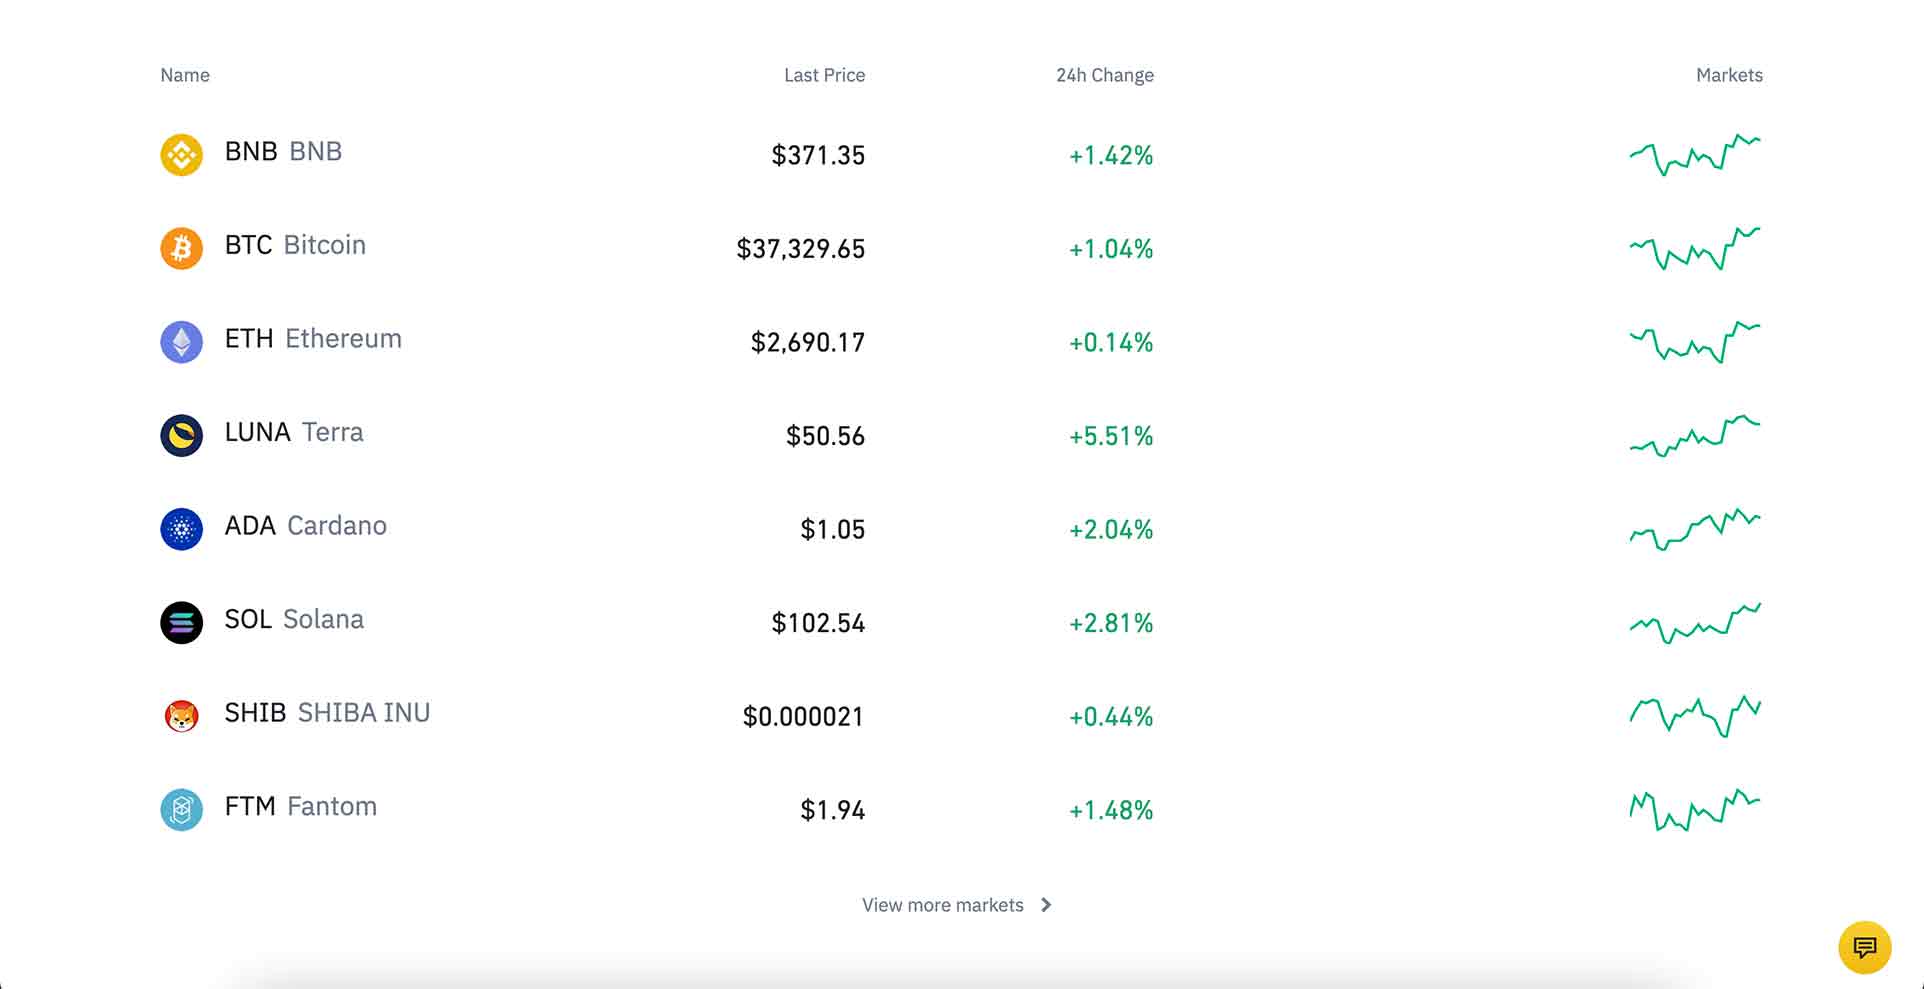Click the BNB coin logo icon
The width and height of the screenshot is (1924, 989).
[181, 155]
